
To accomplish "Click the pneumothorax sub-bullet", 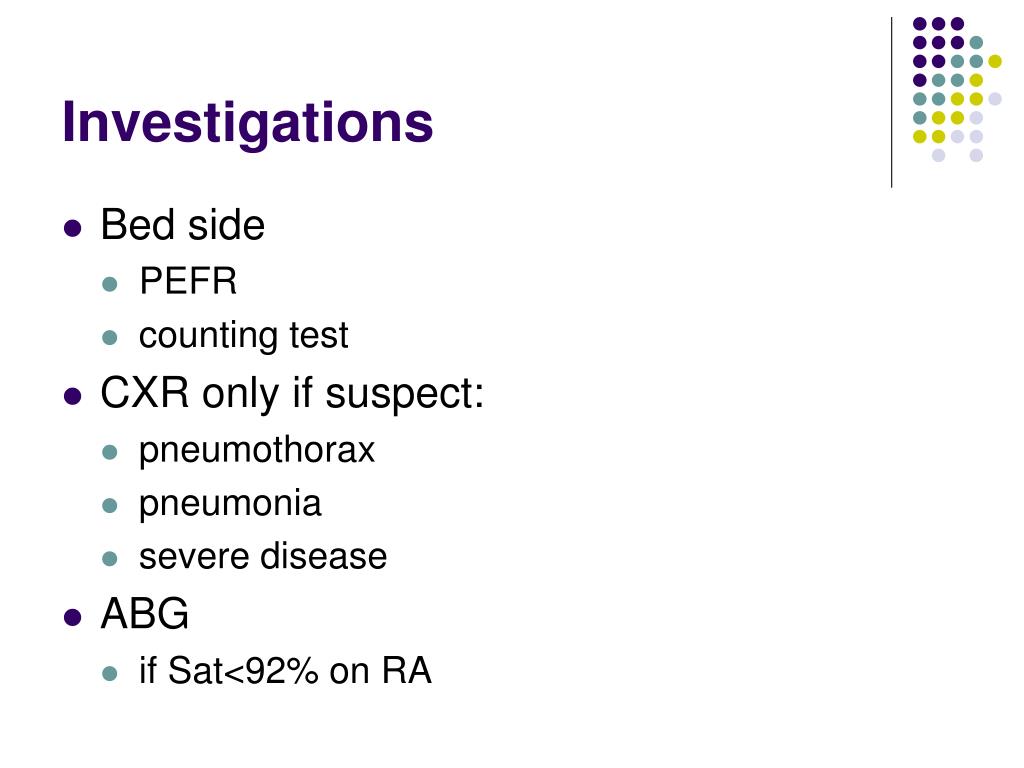I will [x=257, y=451].
